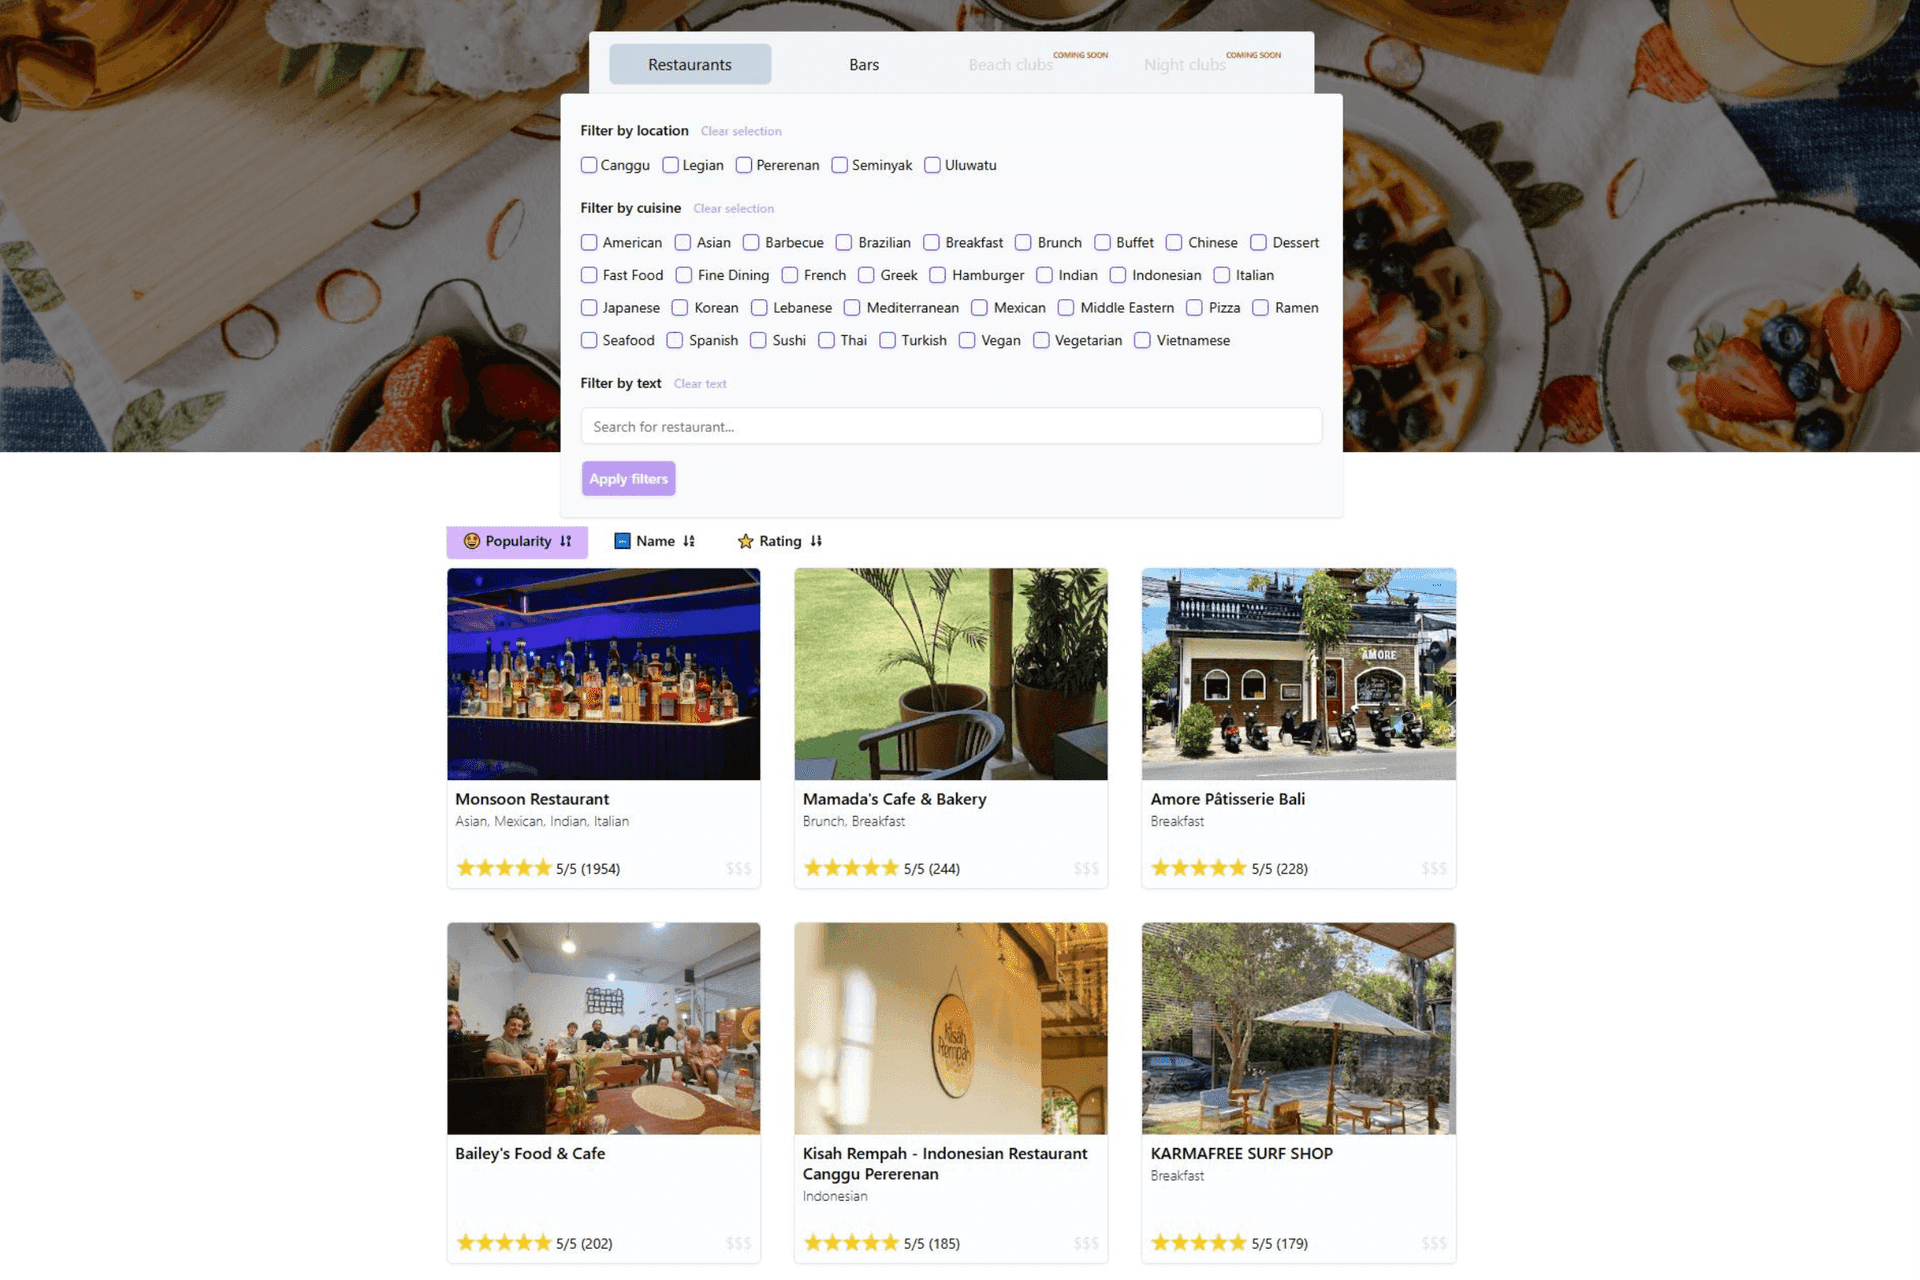Screen dimensions: 1920x1280
Task: Click Clear selection for location filter
Action: [x=740, y=130]
